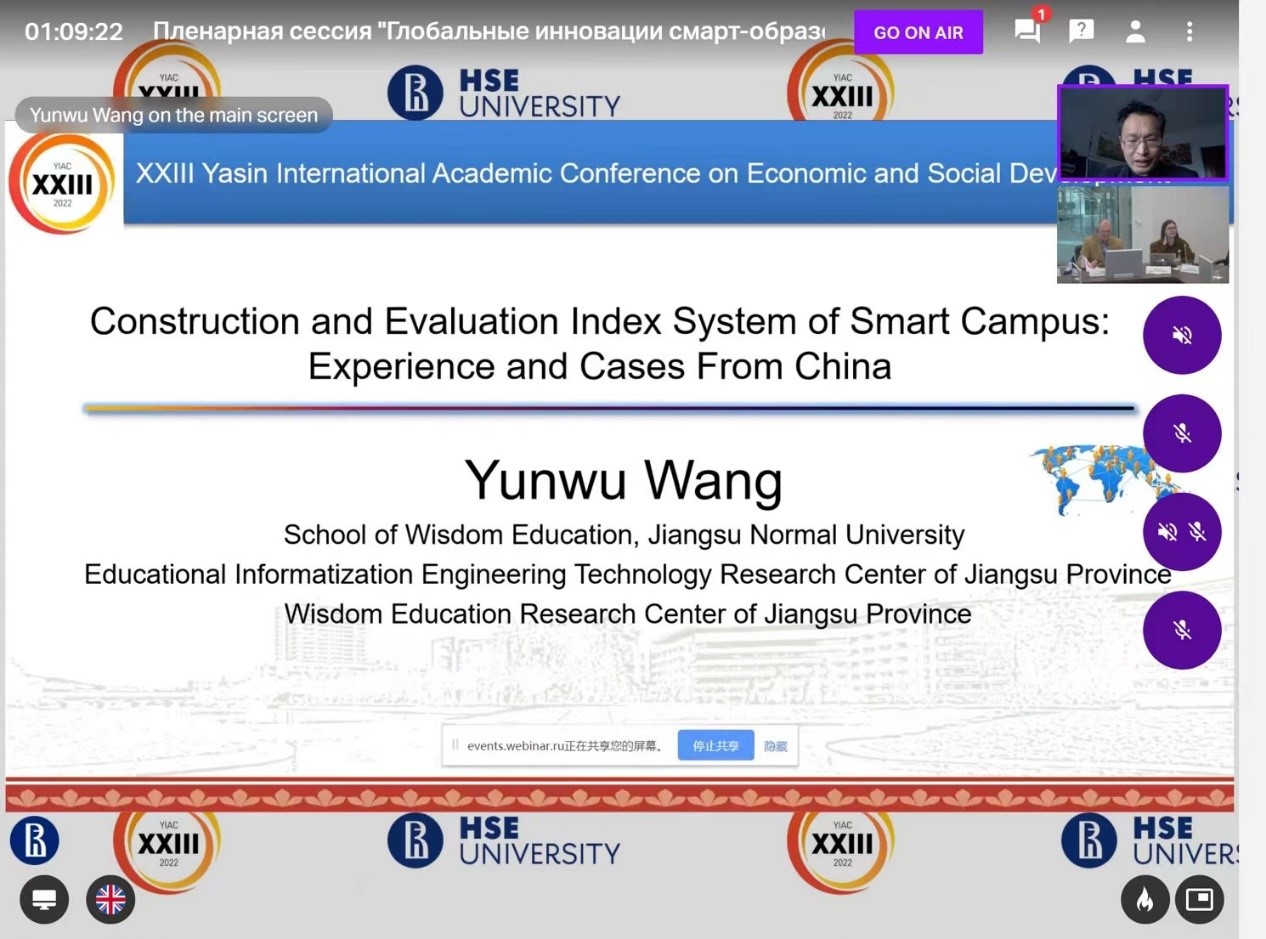This screenshot has height=939, width=1266.
Task: Show the participants list icon
Action: (1135, 31)
